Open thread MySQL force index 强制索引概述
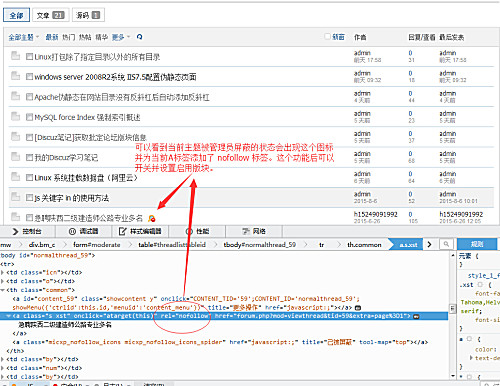 (x=87, y=117)
